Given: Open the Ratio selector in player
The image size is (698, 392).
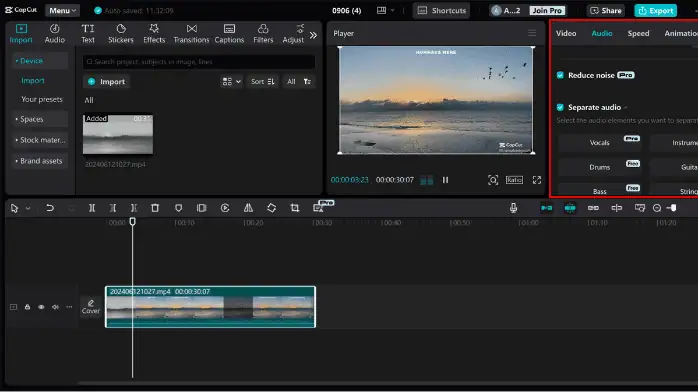Looking at the screenshot, I should coord(514,180).
